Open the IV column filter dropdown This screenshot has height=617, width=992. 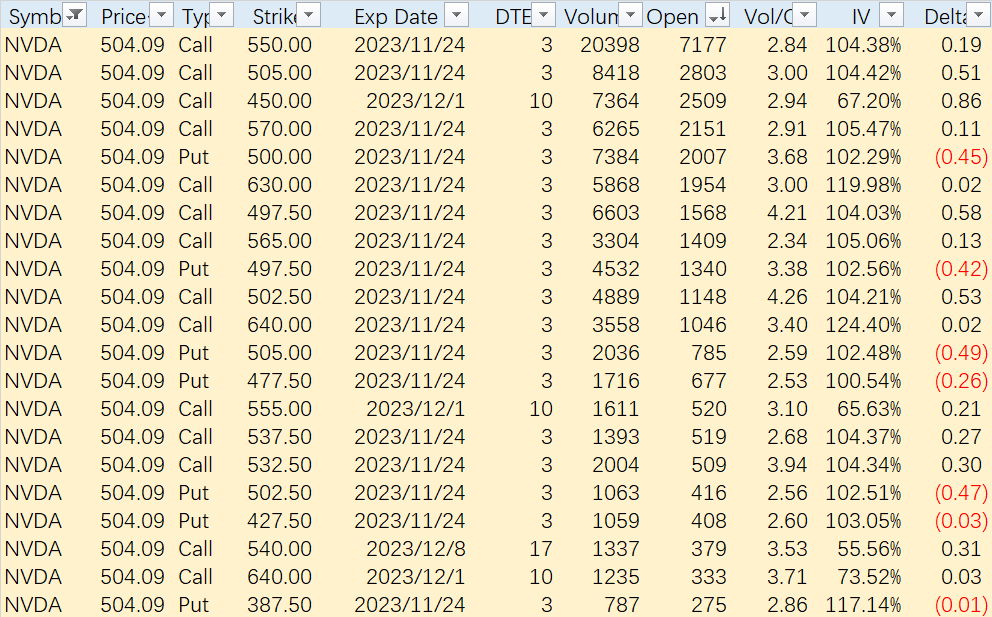point(891,15)
